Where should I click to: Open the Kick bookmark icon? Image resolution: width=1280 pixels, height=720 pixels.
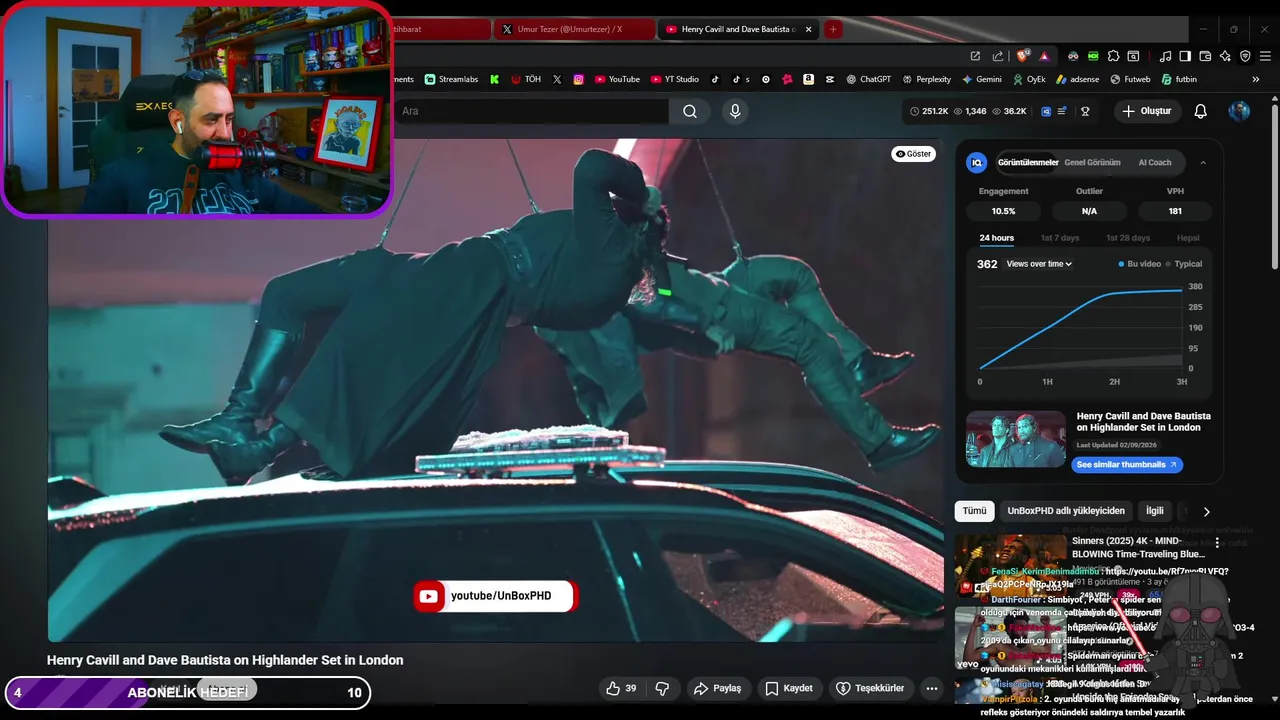click(494, 79)
